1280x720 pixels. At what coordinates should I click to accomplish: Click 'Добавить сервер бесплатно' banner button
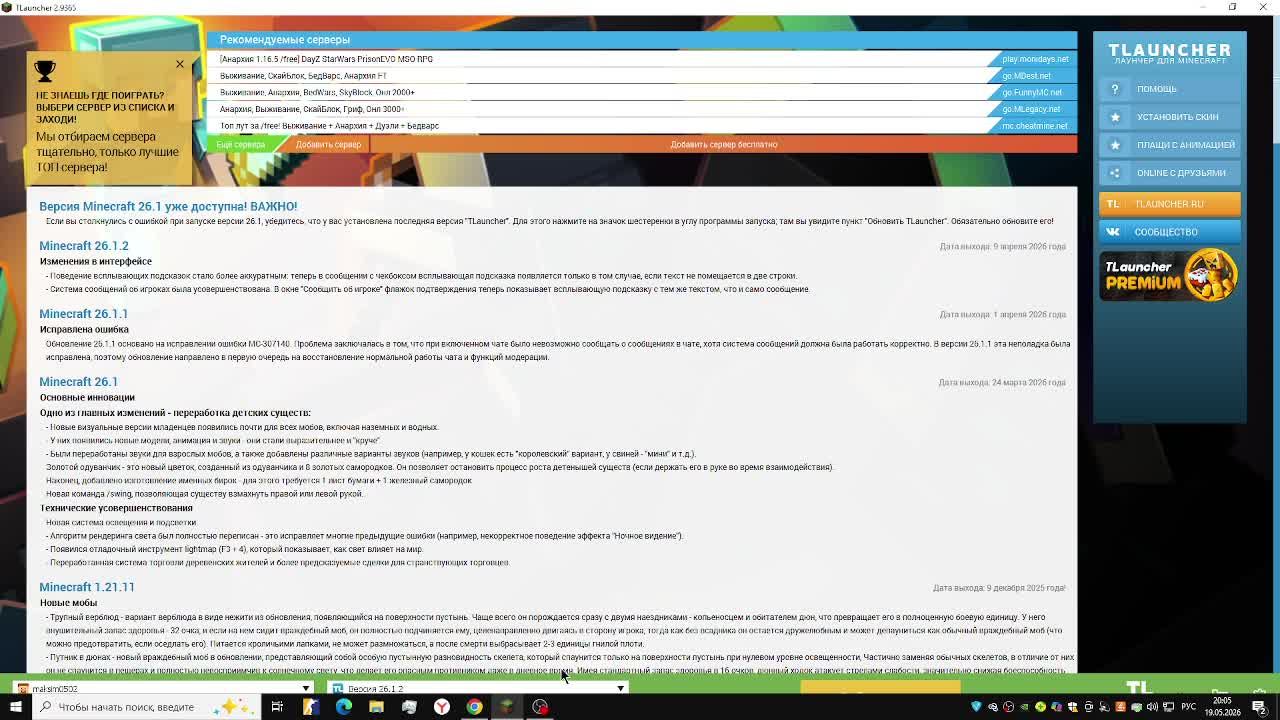pyautogui.click(x=723, y=144)
